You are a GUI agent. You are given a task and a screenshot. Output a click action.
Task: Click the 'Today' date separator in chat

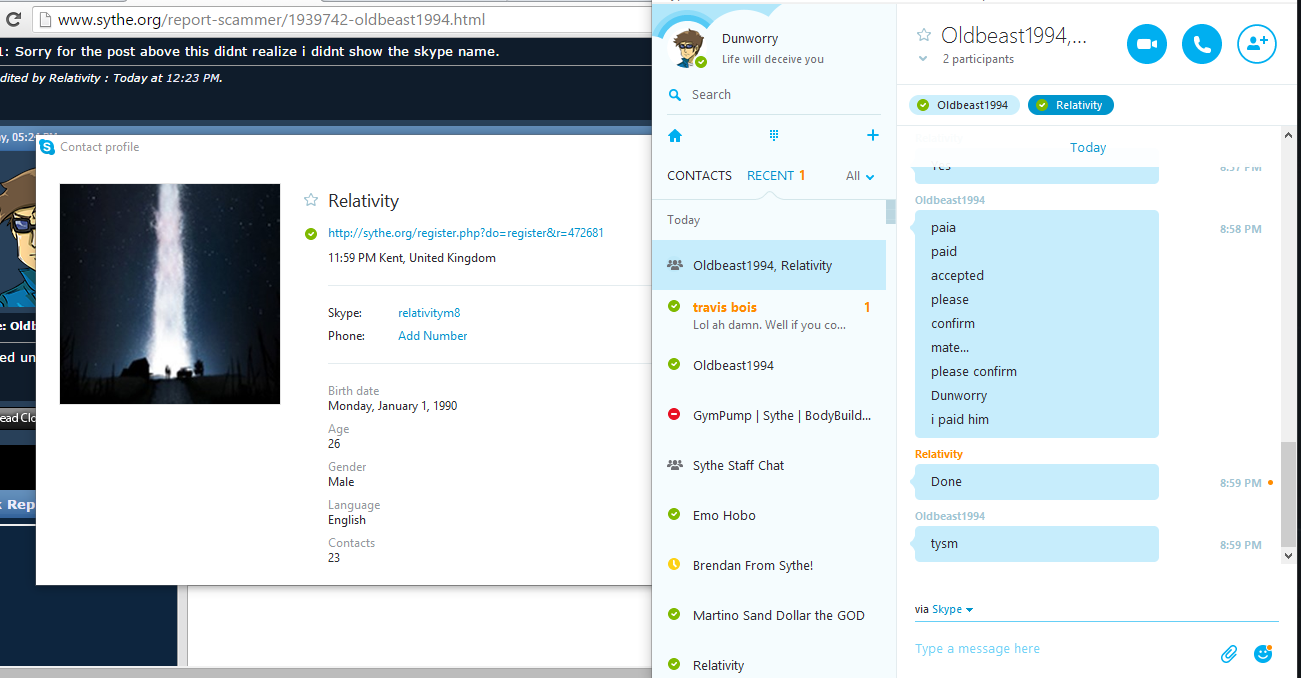point(1088,147)
